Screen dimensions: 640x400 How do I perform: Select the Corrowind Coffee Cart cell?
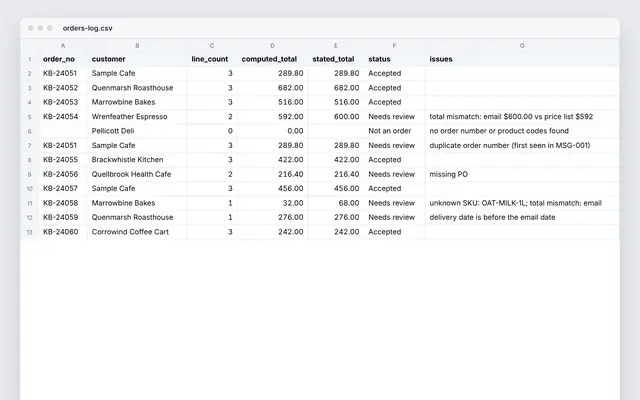pos(137,232)
